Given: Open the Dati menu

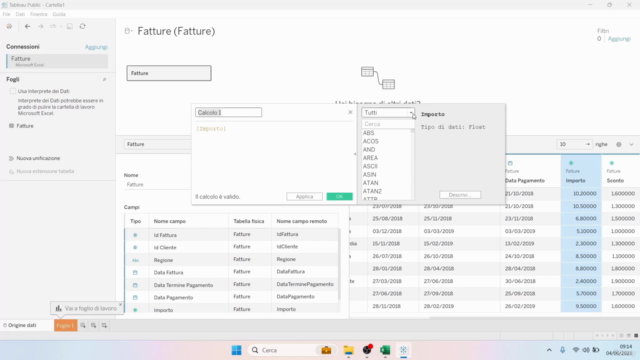Looking at the screenshot, I should tap(20, 14).
